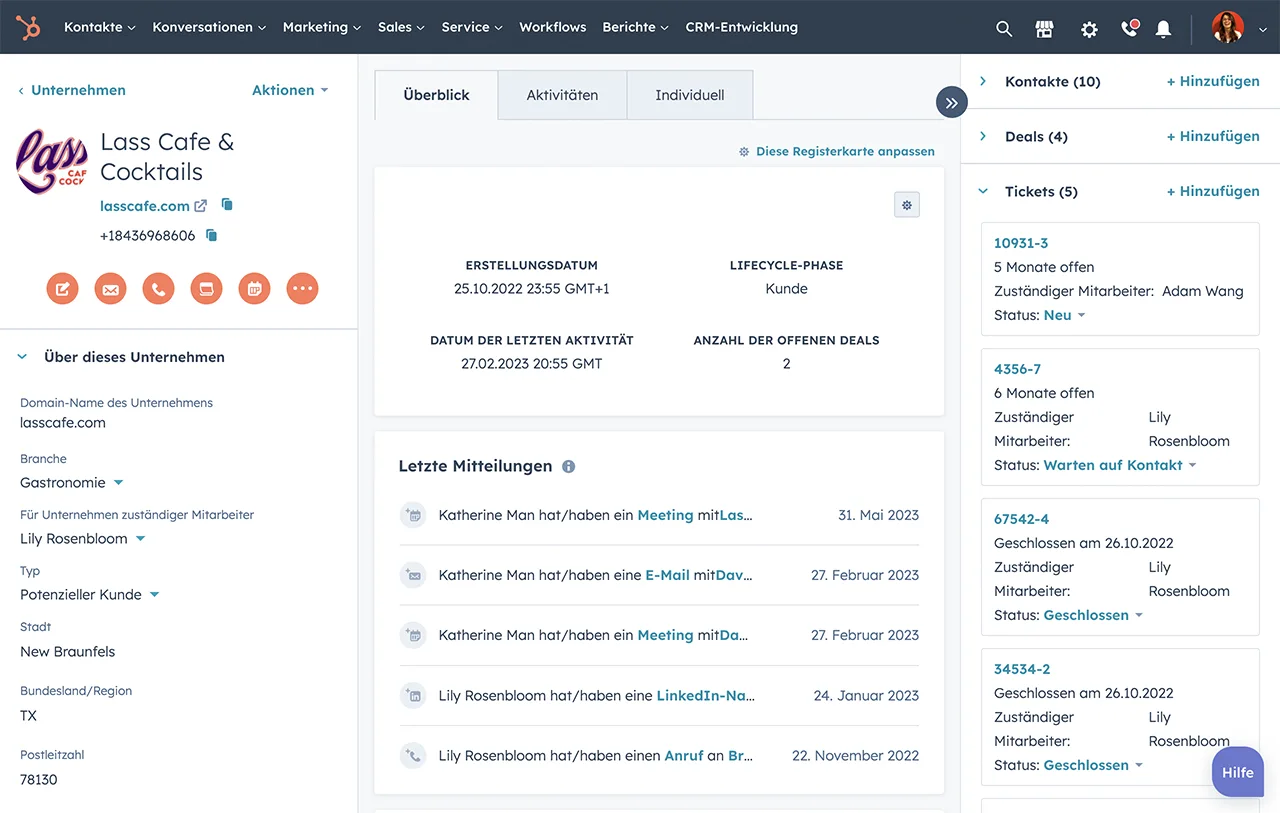Switch to the Aktivitäten tab

click(x=562, y=95)
